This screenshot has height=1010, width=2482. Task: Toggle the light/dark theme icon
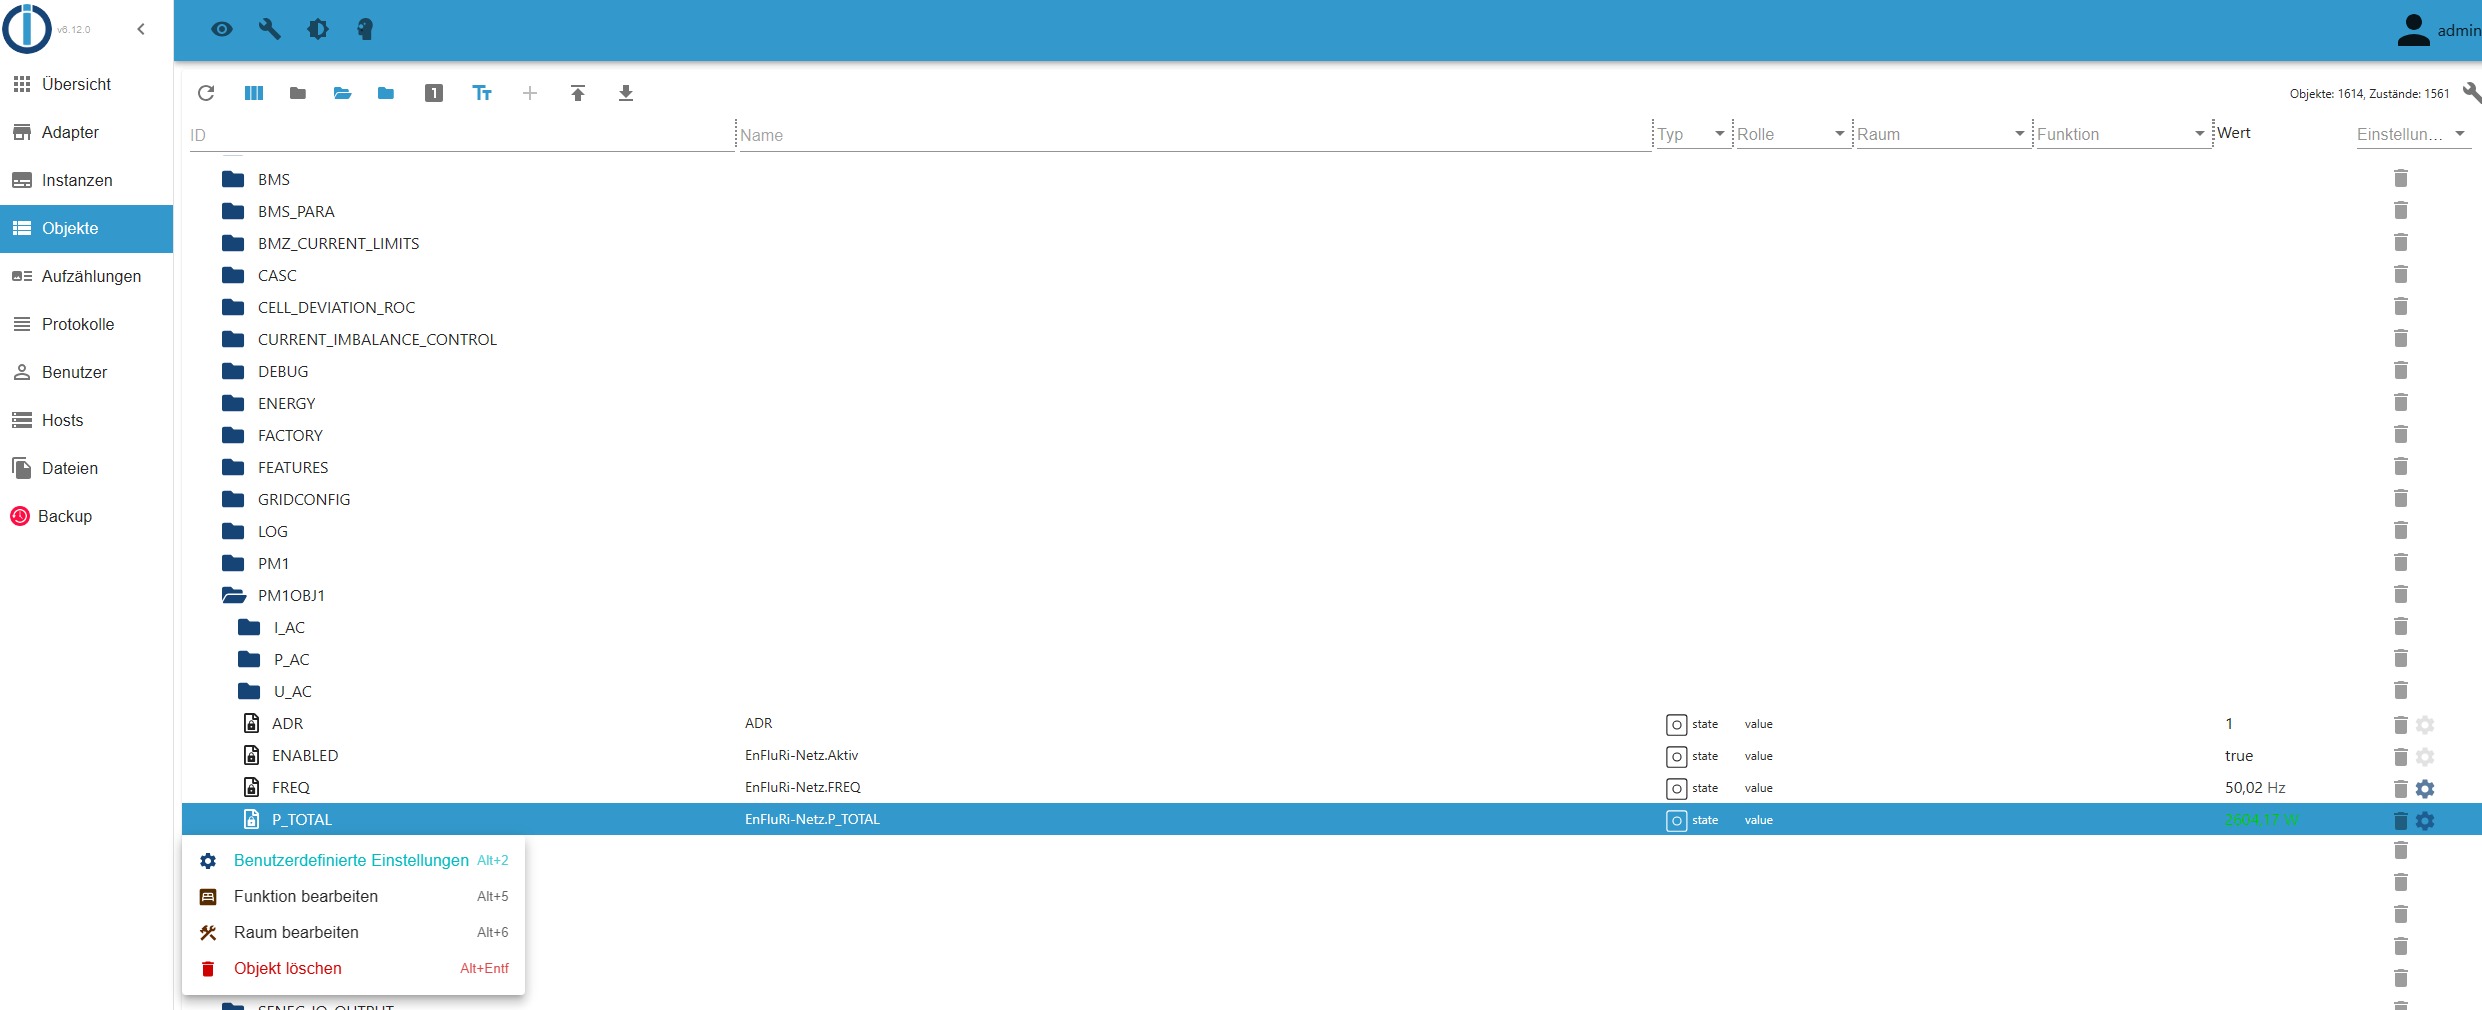(x=318, y=29)
